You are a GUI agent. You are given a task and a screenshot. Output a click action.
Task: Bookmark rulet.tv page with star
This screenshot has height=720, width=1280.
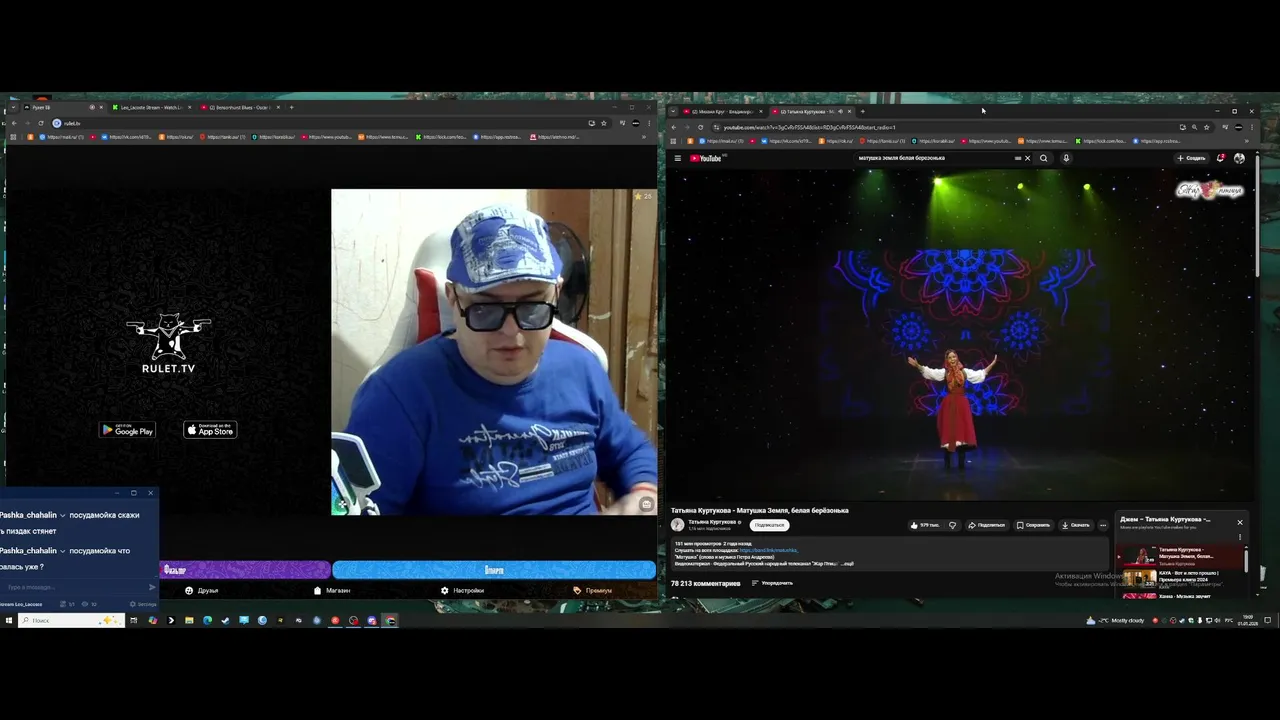604,123
